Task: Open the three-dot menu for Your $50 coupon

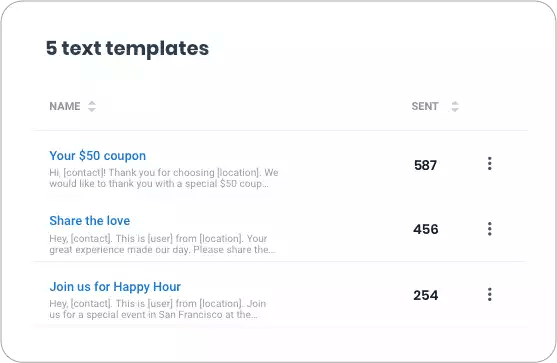Action: [490, 164]
